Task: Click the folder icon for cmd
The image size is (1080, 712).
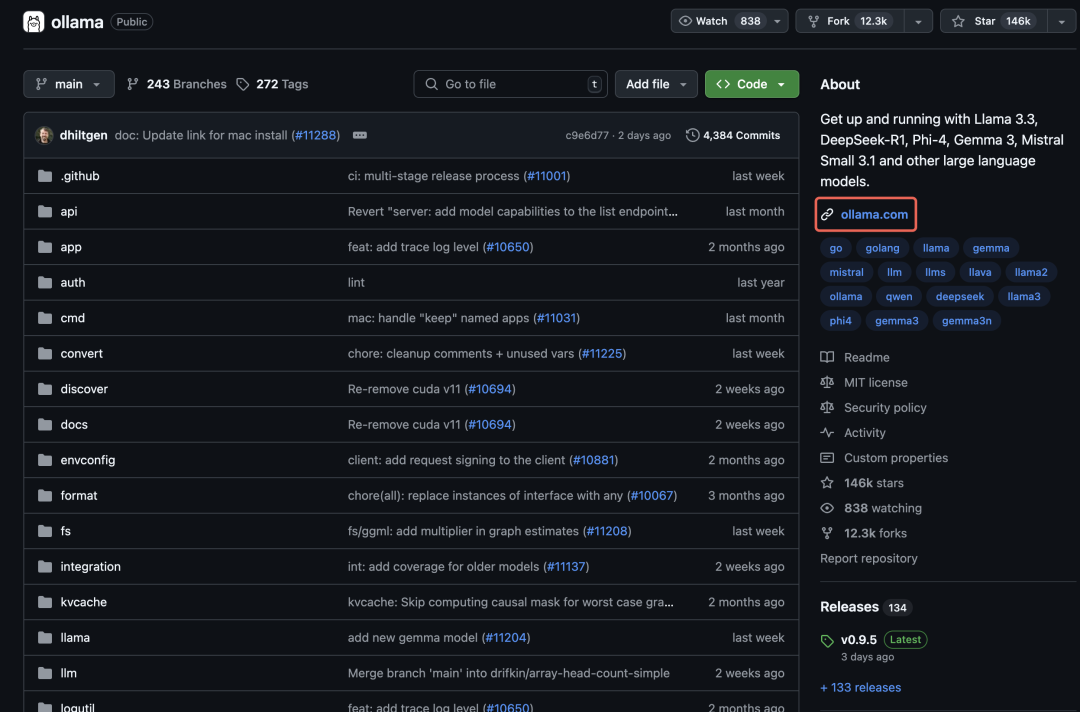Action: click(45, 318)
